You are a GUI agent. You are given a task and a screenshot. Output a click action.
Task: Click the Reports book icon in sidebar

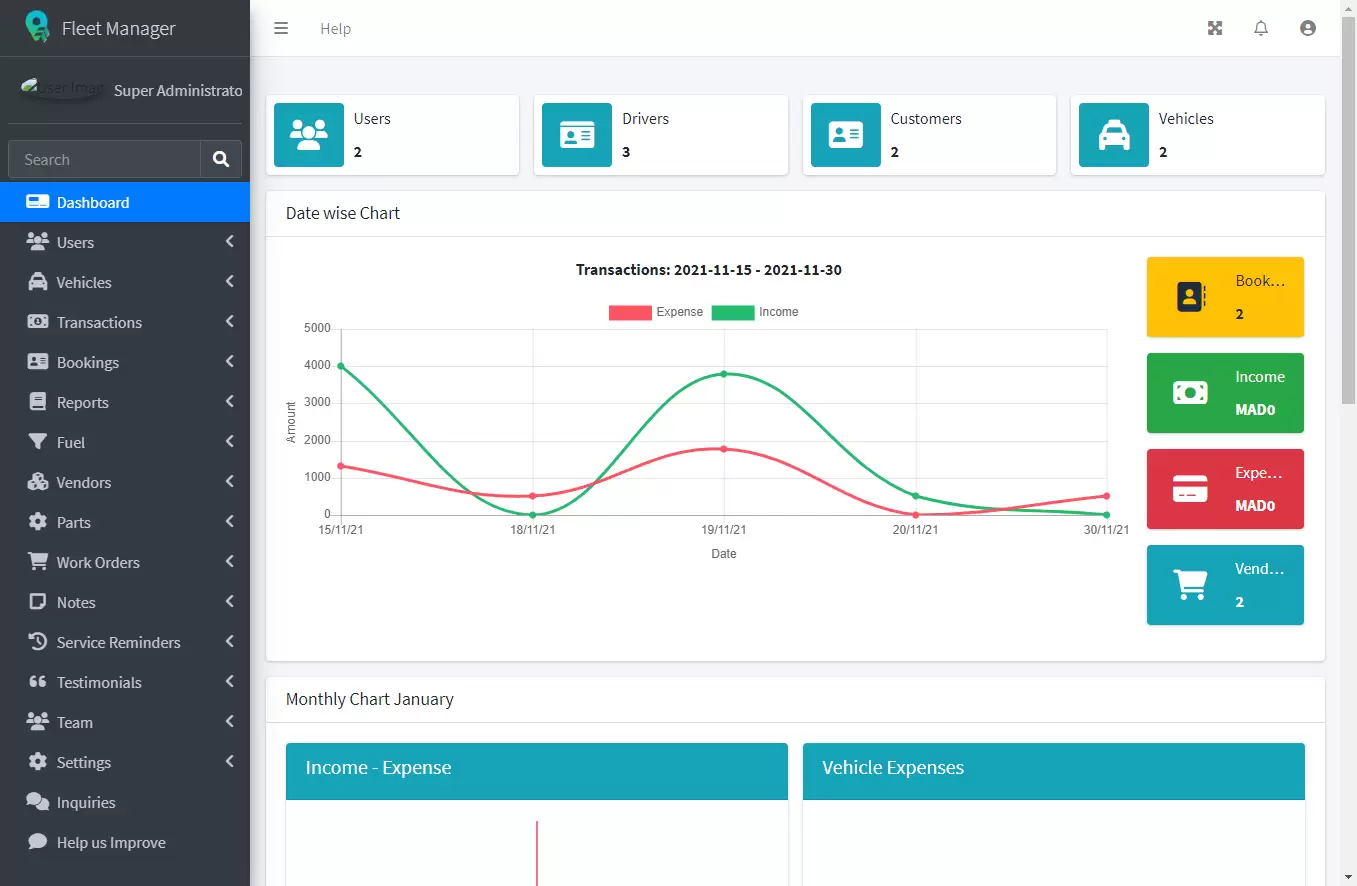[x=38, y=402]
